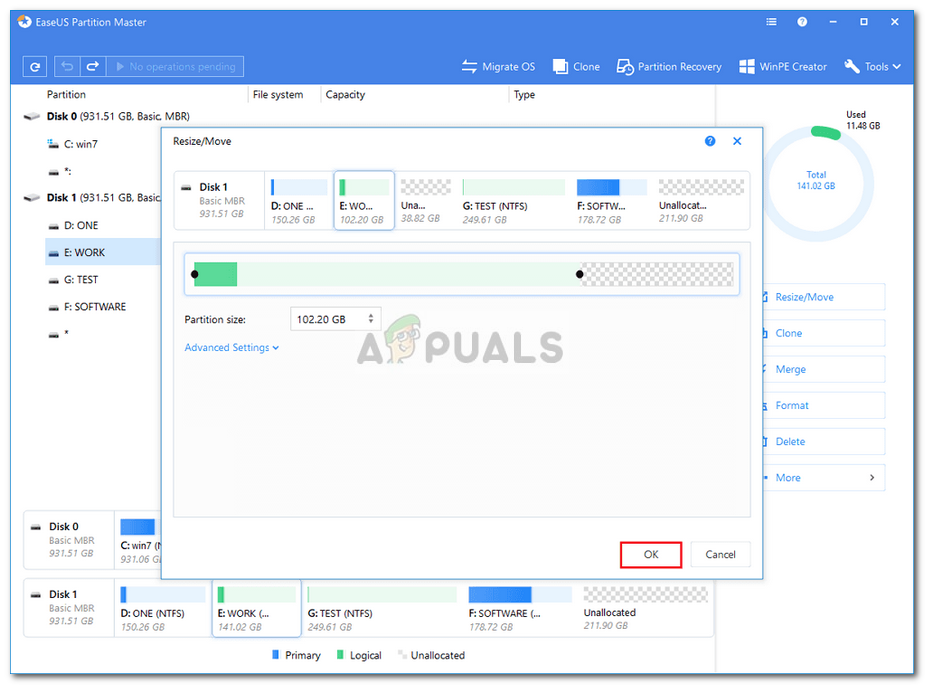925x685 pixels.
Task: Click the partition size stepper arrows
Action: [371, 319]
